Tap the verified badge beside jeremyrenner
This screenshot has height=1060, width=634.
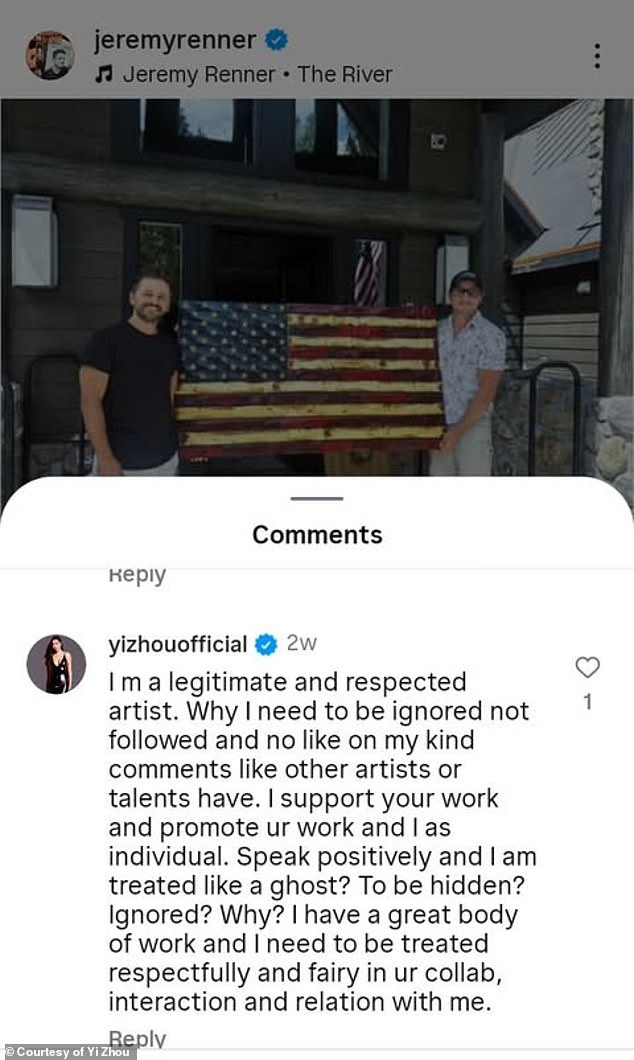tap(278, 41)
